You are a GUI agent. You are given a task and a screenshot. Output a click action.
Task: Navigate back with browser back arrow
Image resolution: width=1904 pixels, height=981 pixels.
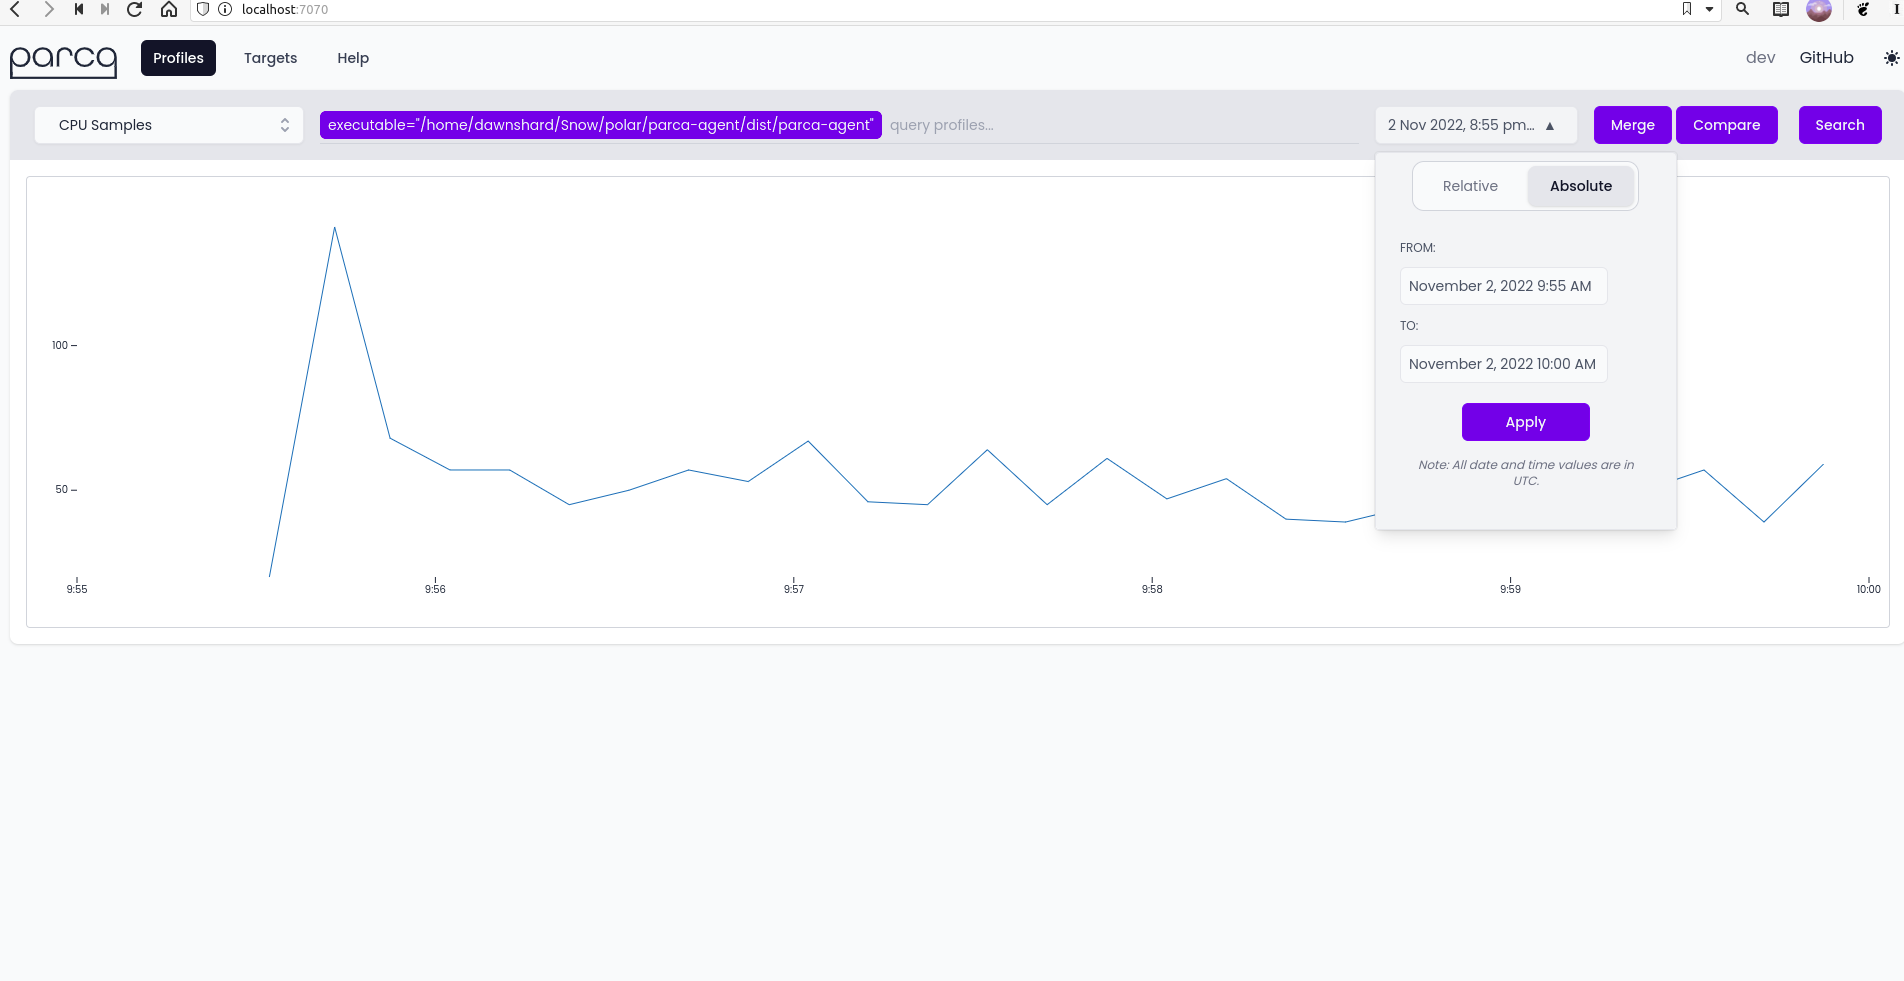point(14,9)
